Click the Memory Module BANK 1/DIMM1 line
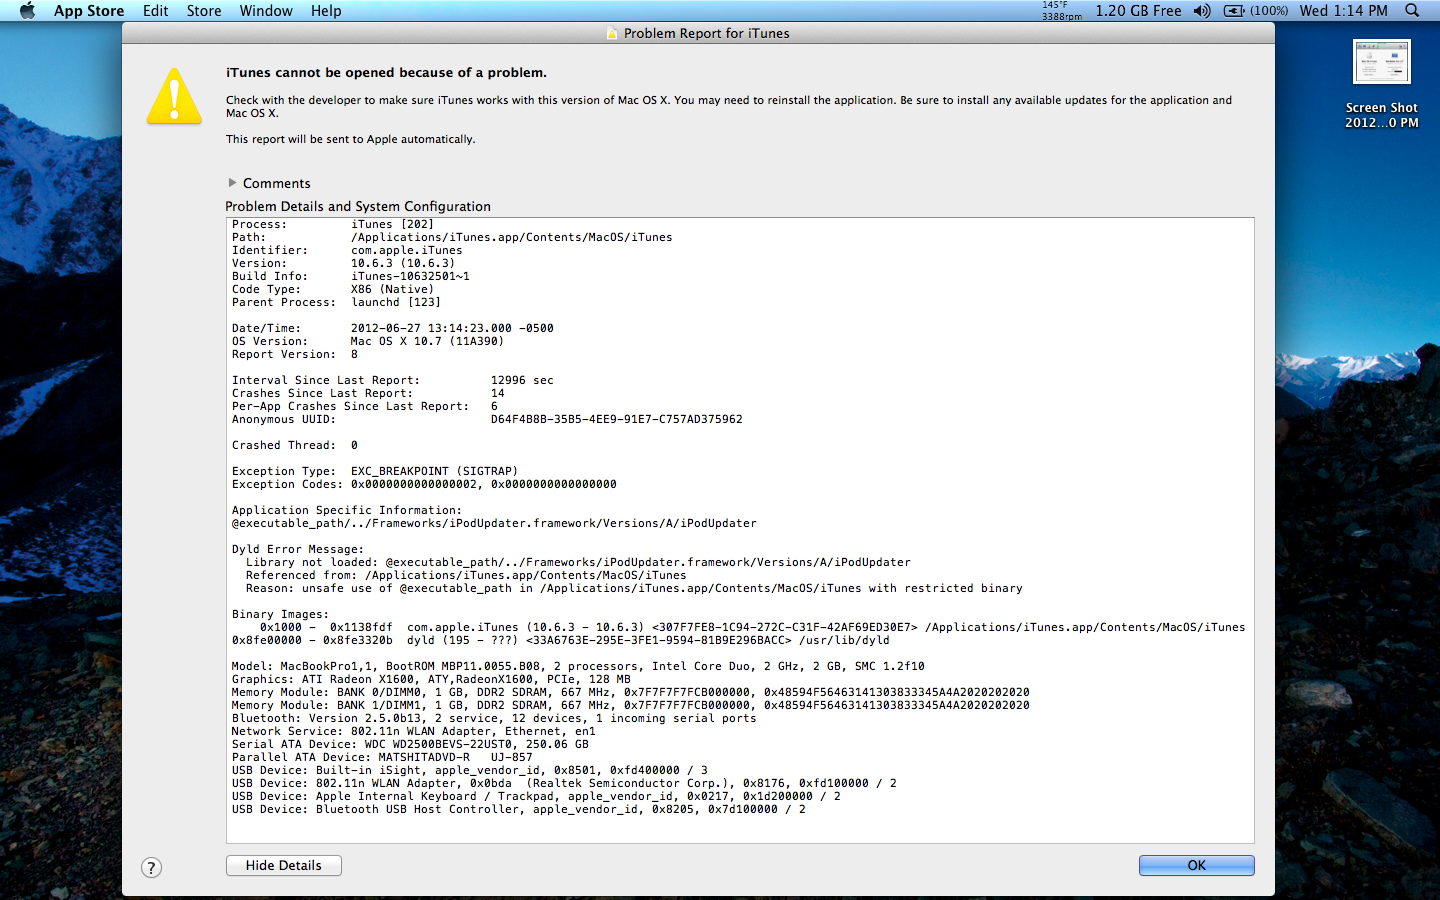Screen dimensions: 1440x900 coord(631,706)
